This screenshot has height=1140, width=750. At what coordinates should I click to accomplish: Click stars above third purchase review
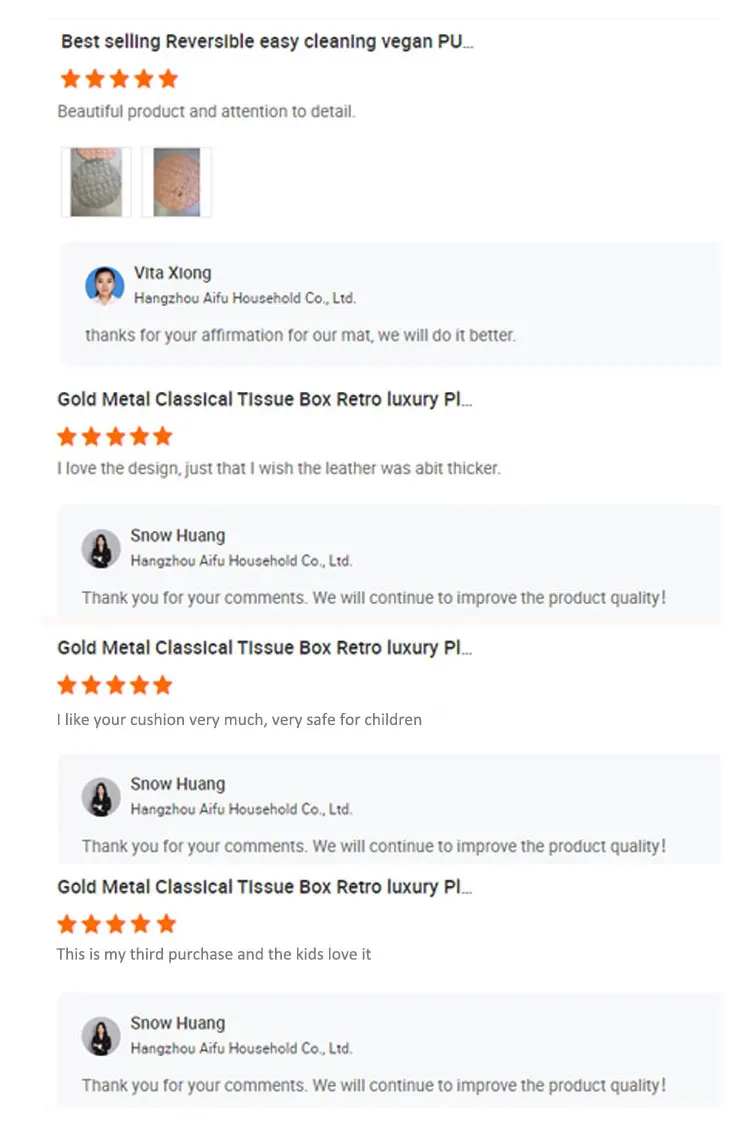(x=115, y=923)
